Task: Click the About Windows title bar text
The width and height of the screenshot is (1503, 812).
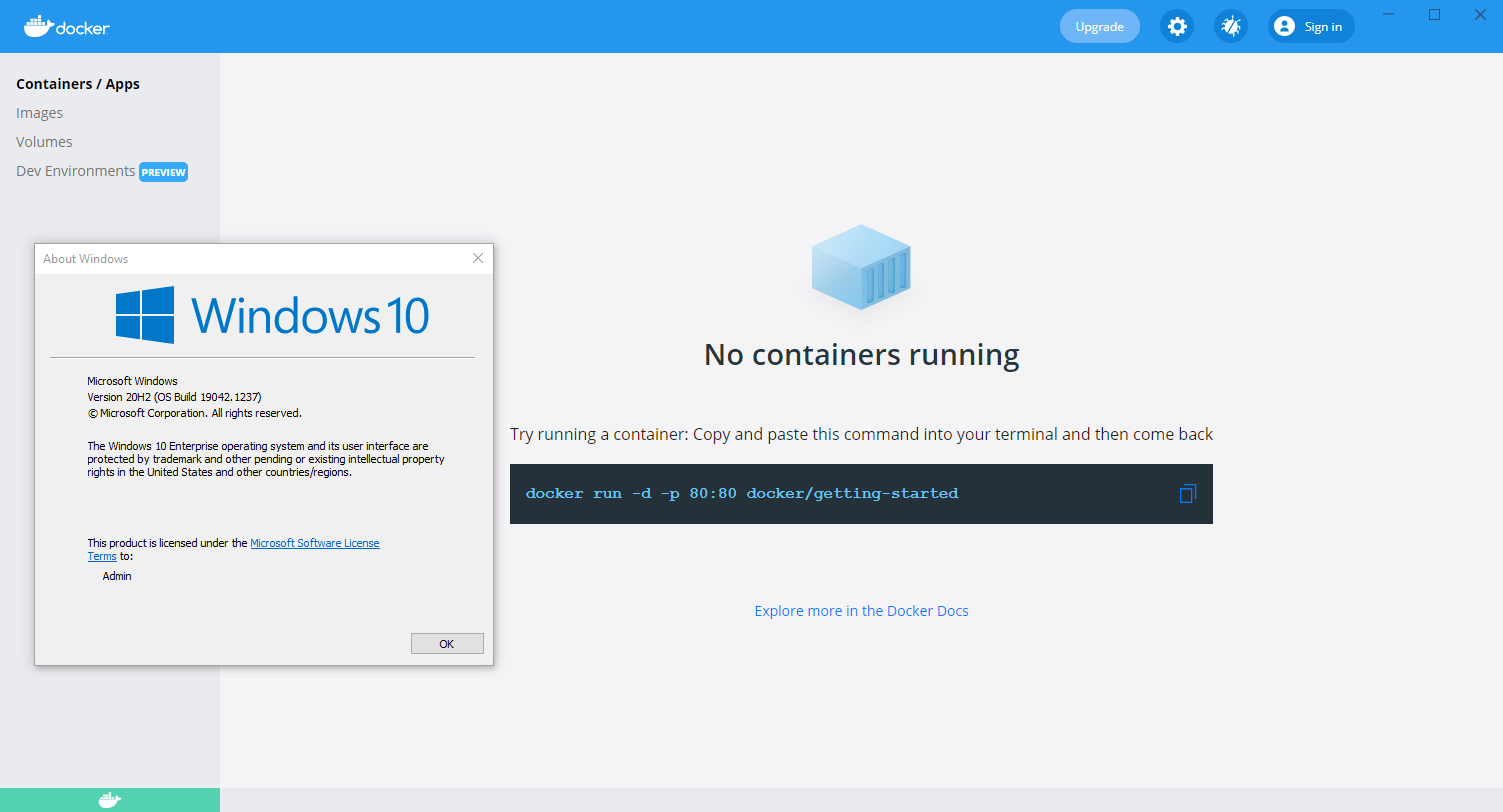Action: pos(86,259)
